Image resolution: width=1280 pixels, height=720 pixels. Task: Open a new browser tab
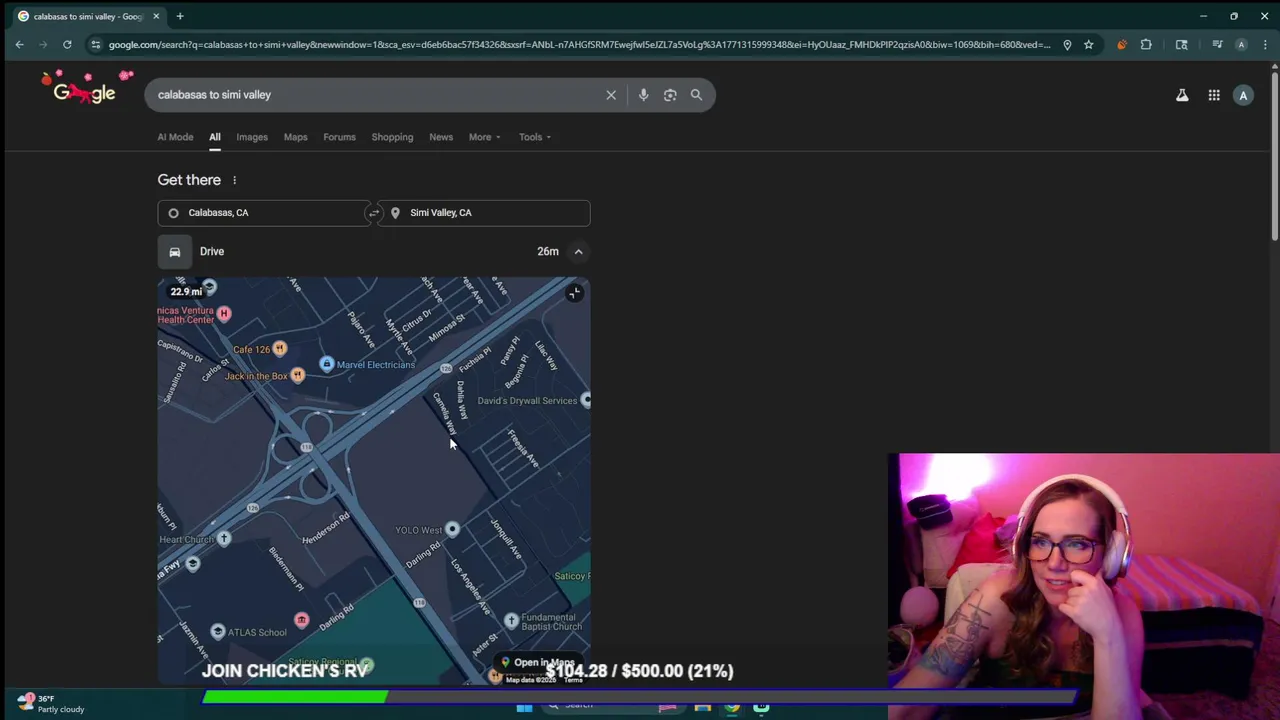point(180,16)
